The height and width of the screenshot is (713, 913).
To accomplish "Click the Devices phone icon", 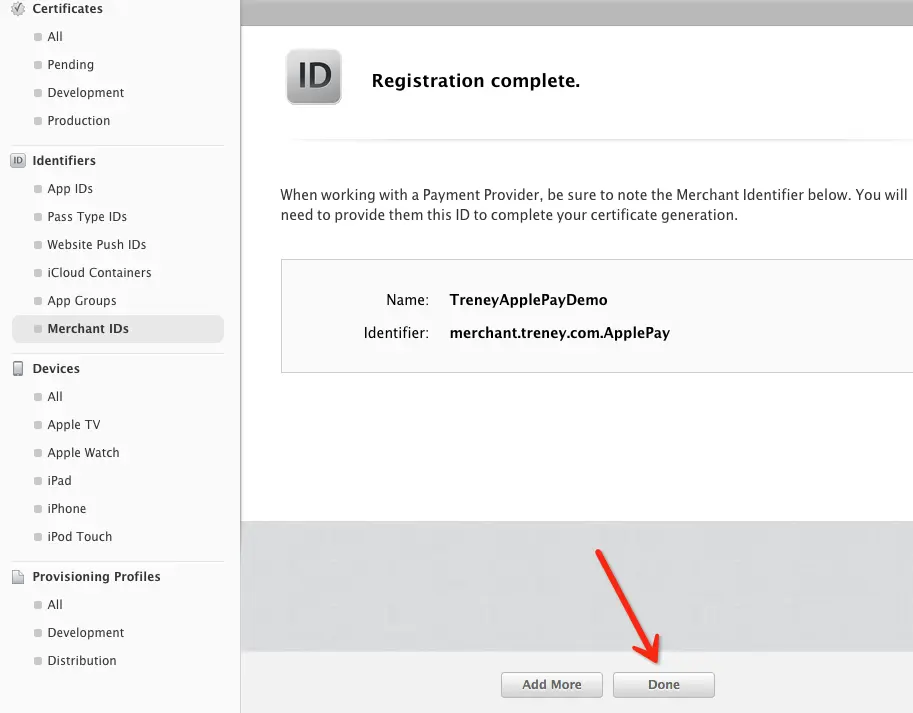I will tap(18, 368).
